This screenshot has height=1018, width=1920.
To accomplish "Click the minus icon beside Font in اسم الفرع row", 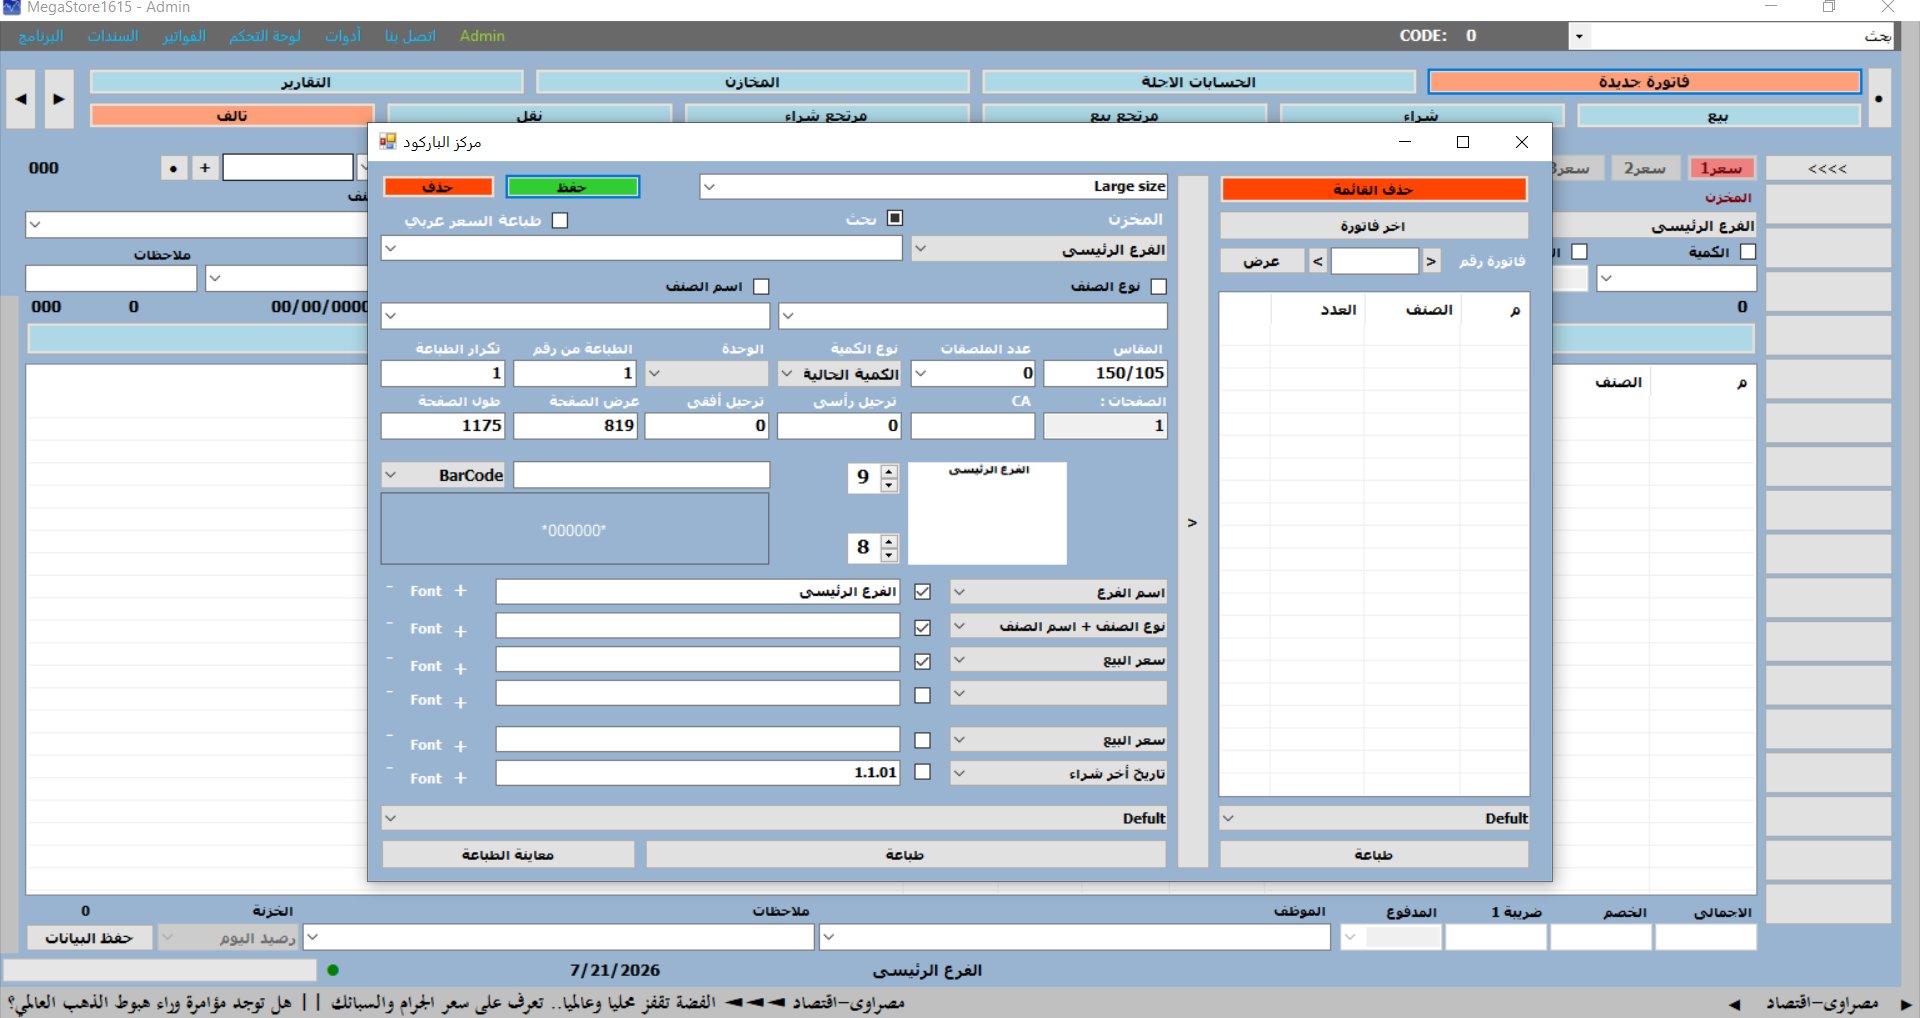I will [x=390, y=587].
